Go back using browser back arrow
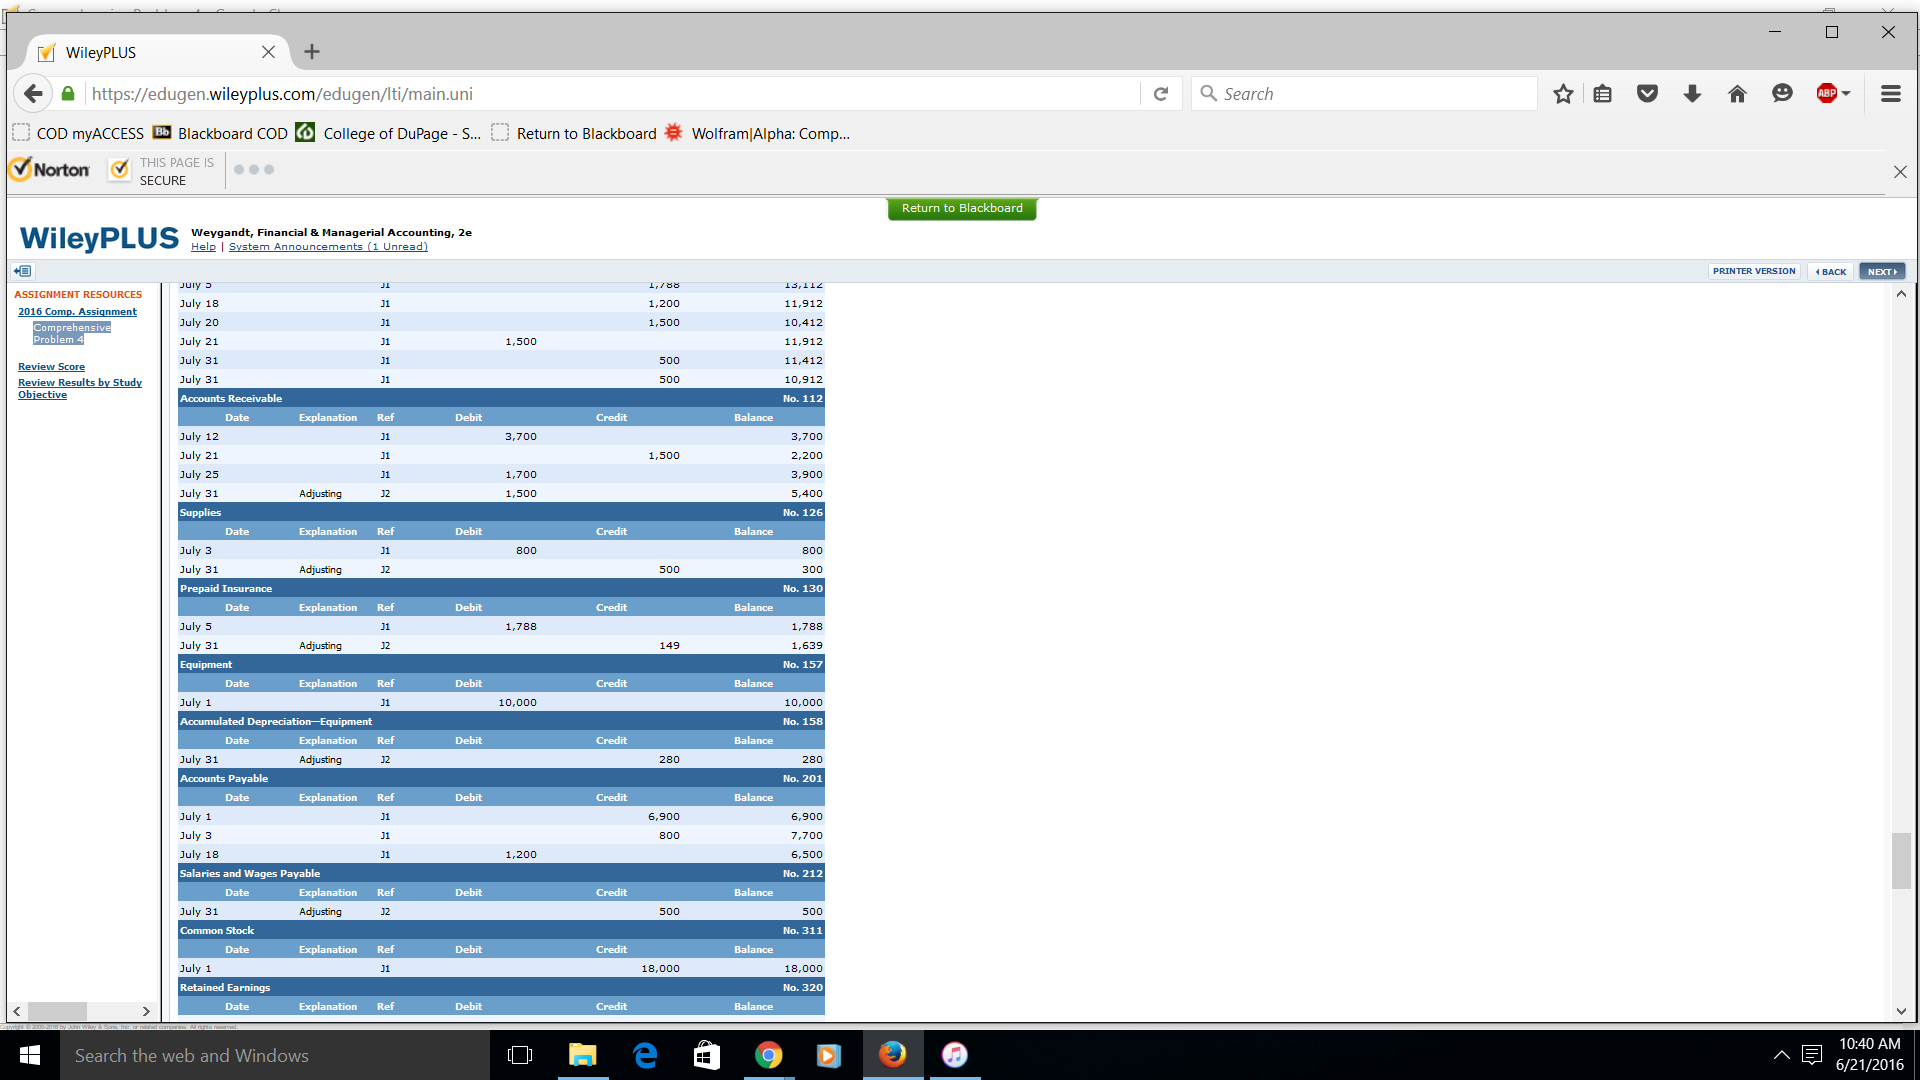The height and width of the screenshot is (1080, 1920). [x=33, y=94]
